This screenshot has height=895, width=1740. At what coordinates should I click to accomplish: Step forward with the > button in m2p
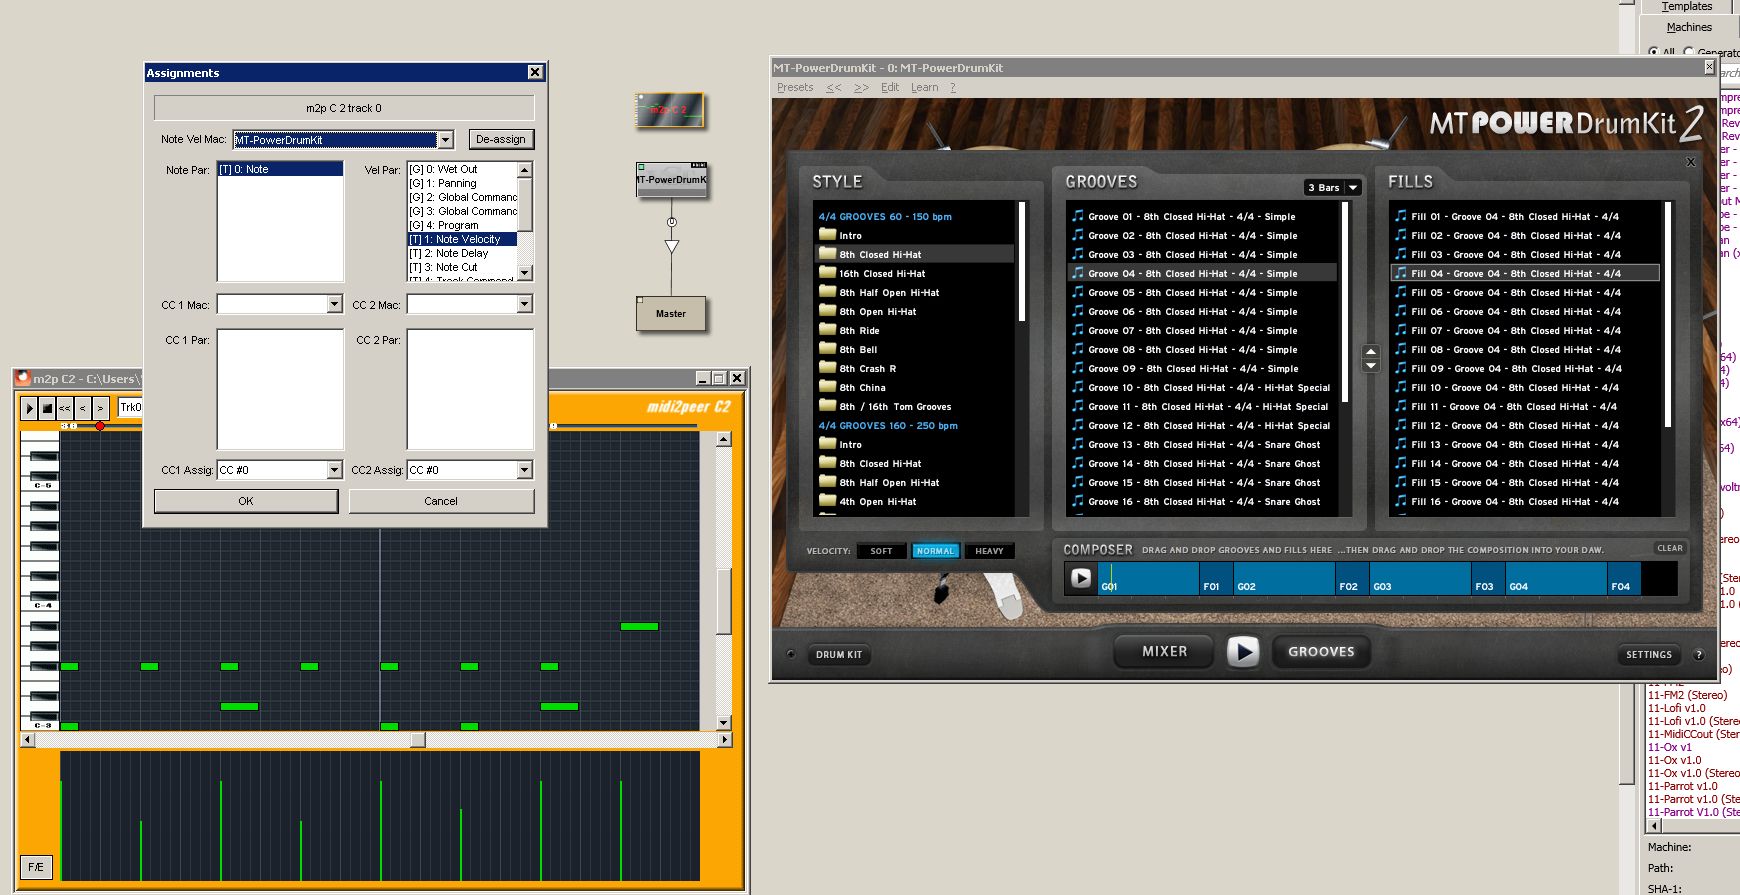click(x=101, y=408)
